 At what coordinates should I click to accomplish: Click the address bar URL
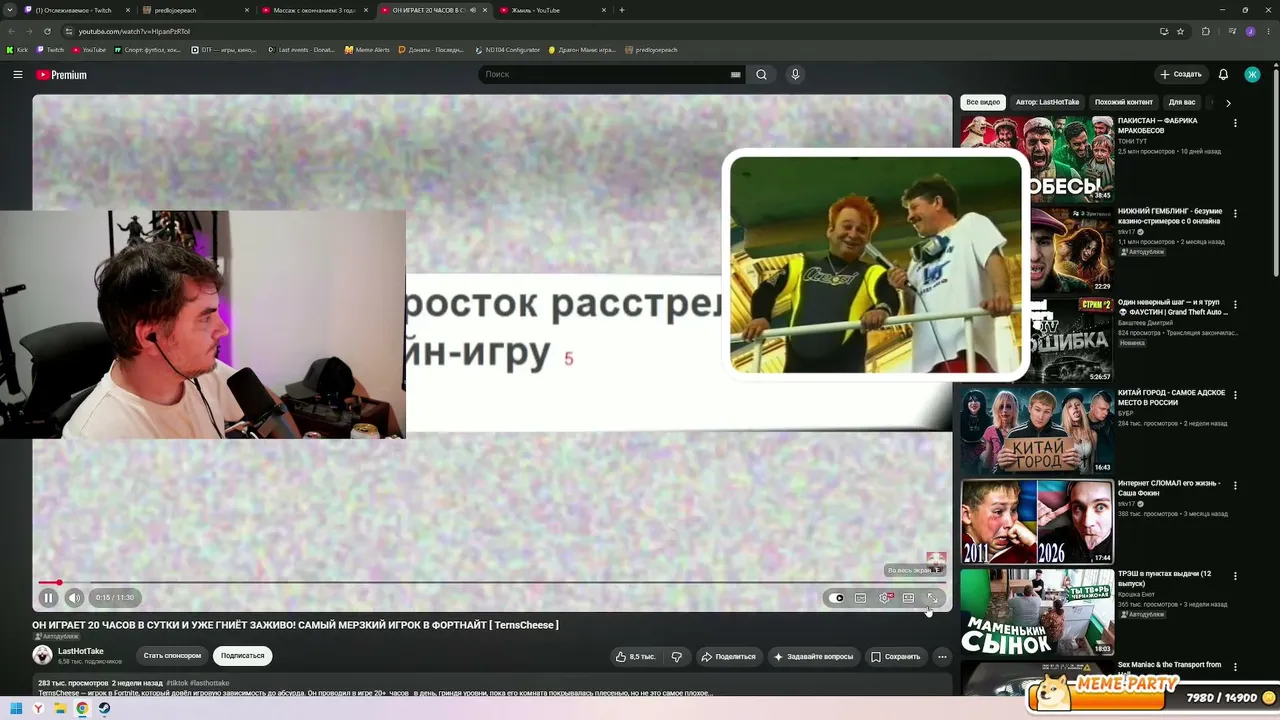[x=134, y=31]
